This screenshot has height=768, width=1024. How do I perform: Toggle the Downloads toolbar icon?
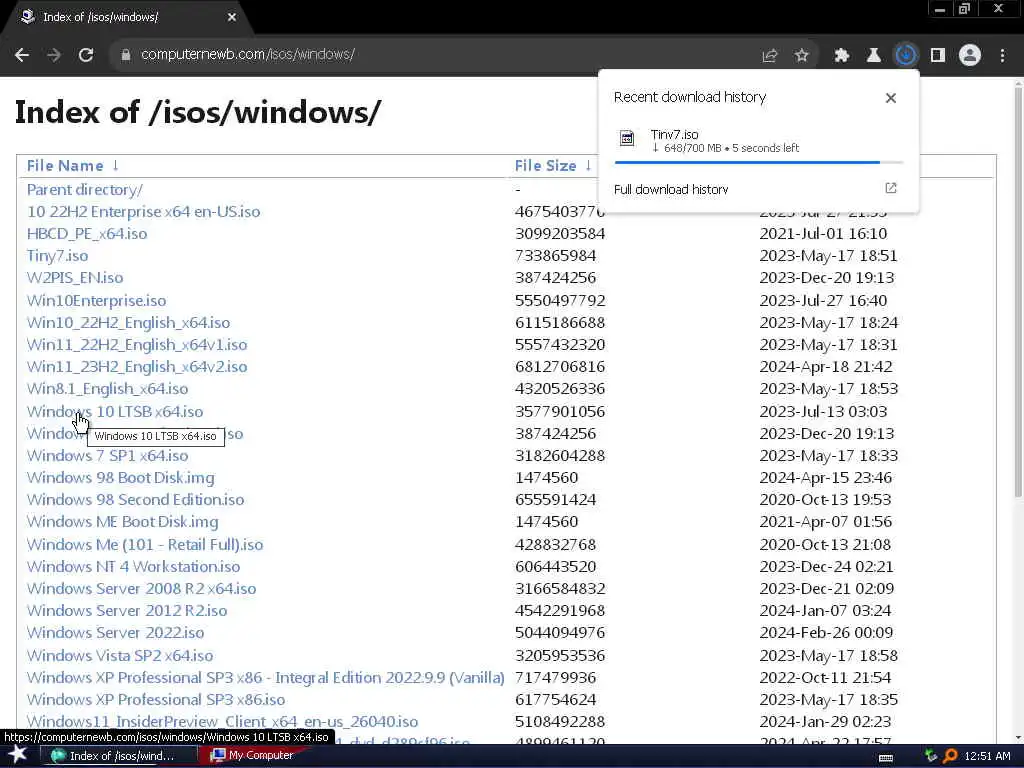click(906, 56)
